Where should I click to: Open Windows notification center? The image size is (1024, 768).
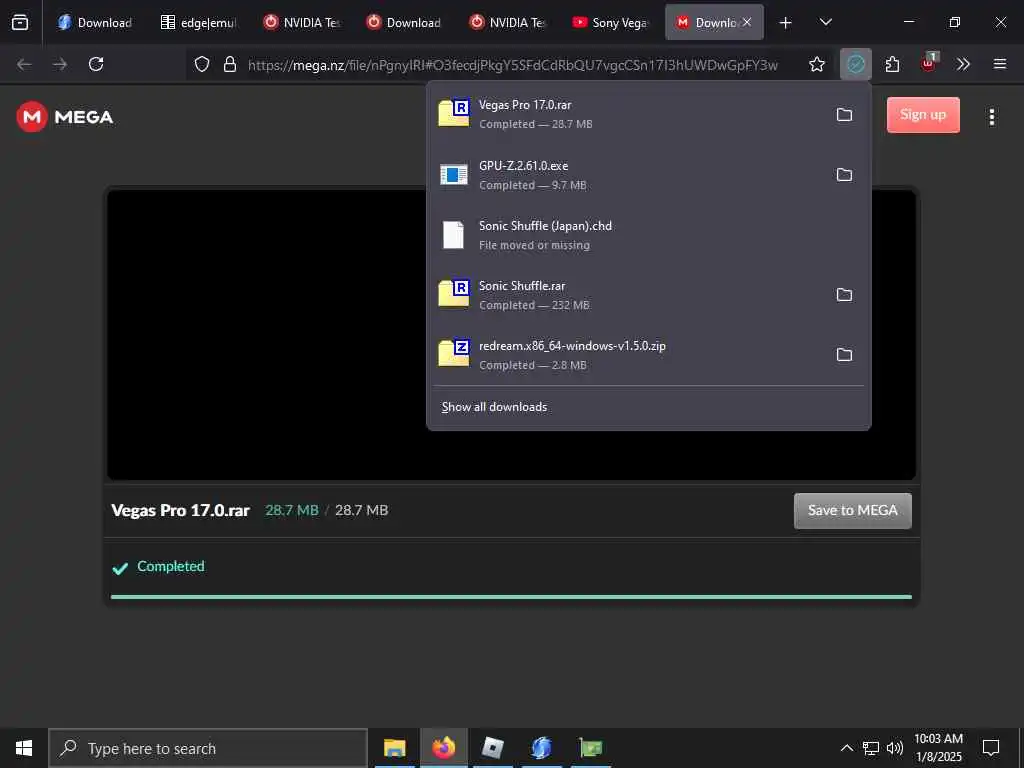pos(991,748)
